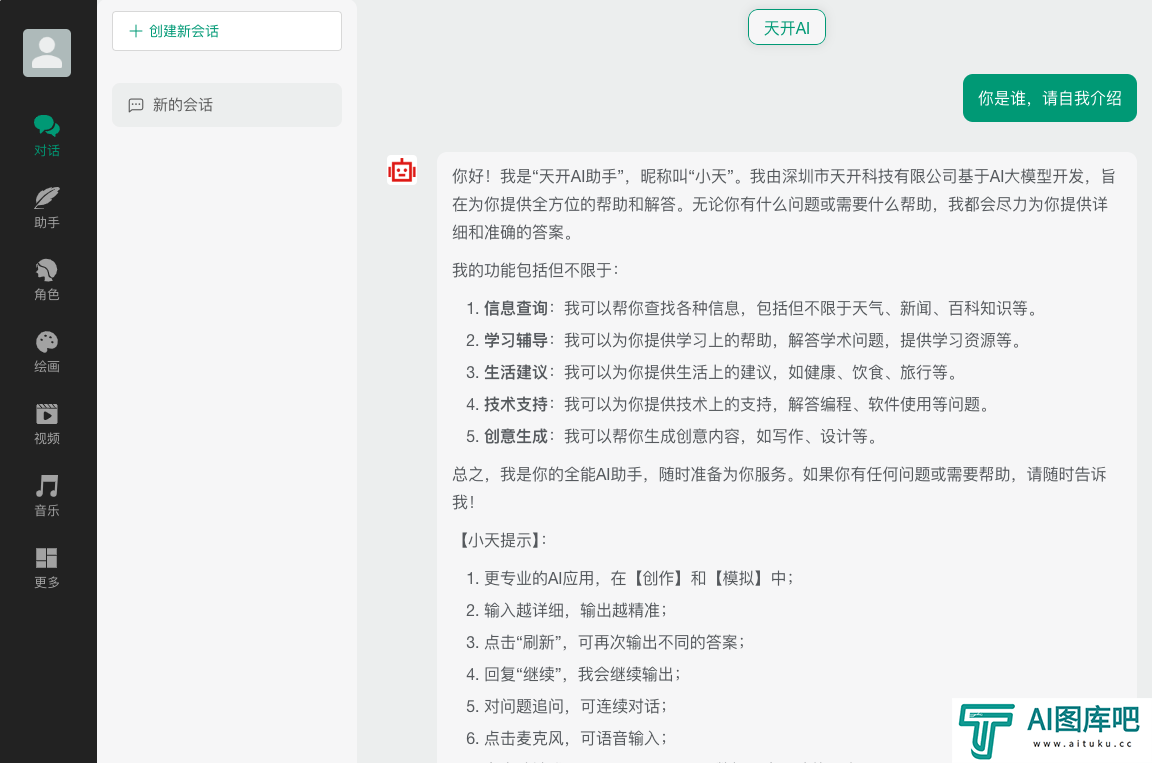Click the 我的功能包括但不限于 line

coord(536,270)
